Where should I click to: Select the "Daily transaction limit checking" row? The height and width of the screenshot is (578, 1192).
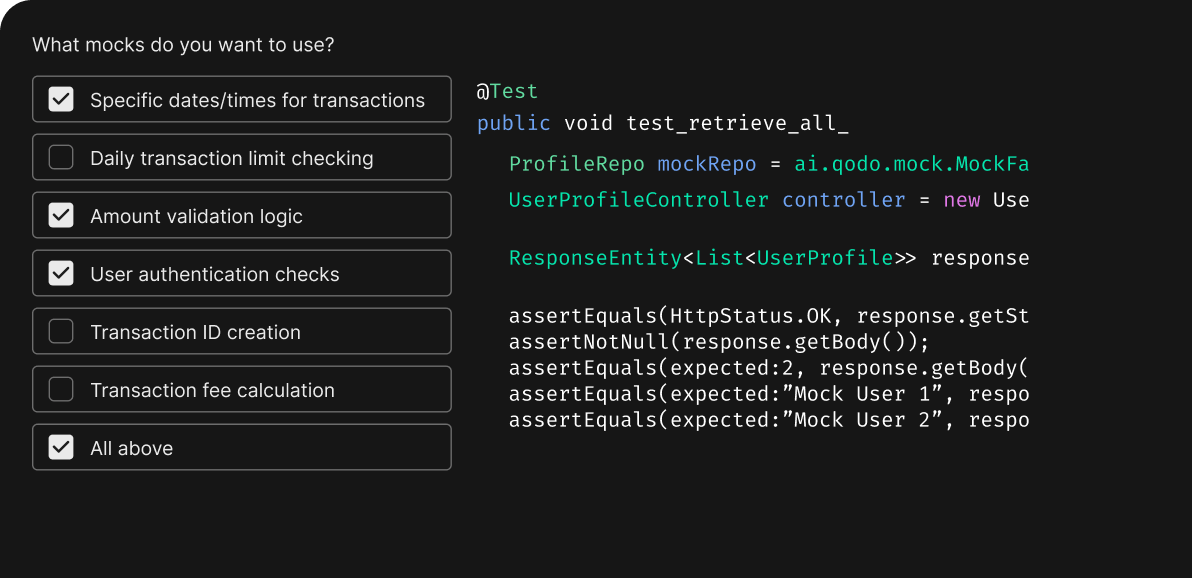tap(241, 157)
